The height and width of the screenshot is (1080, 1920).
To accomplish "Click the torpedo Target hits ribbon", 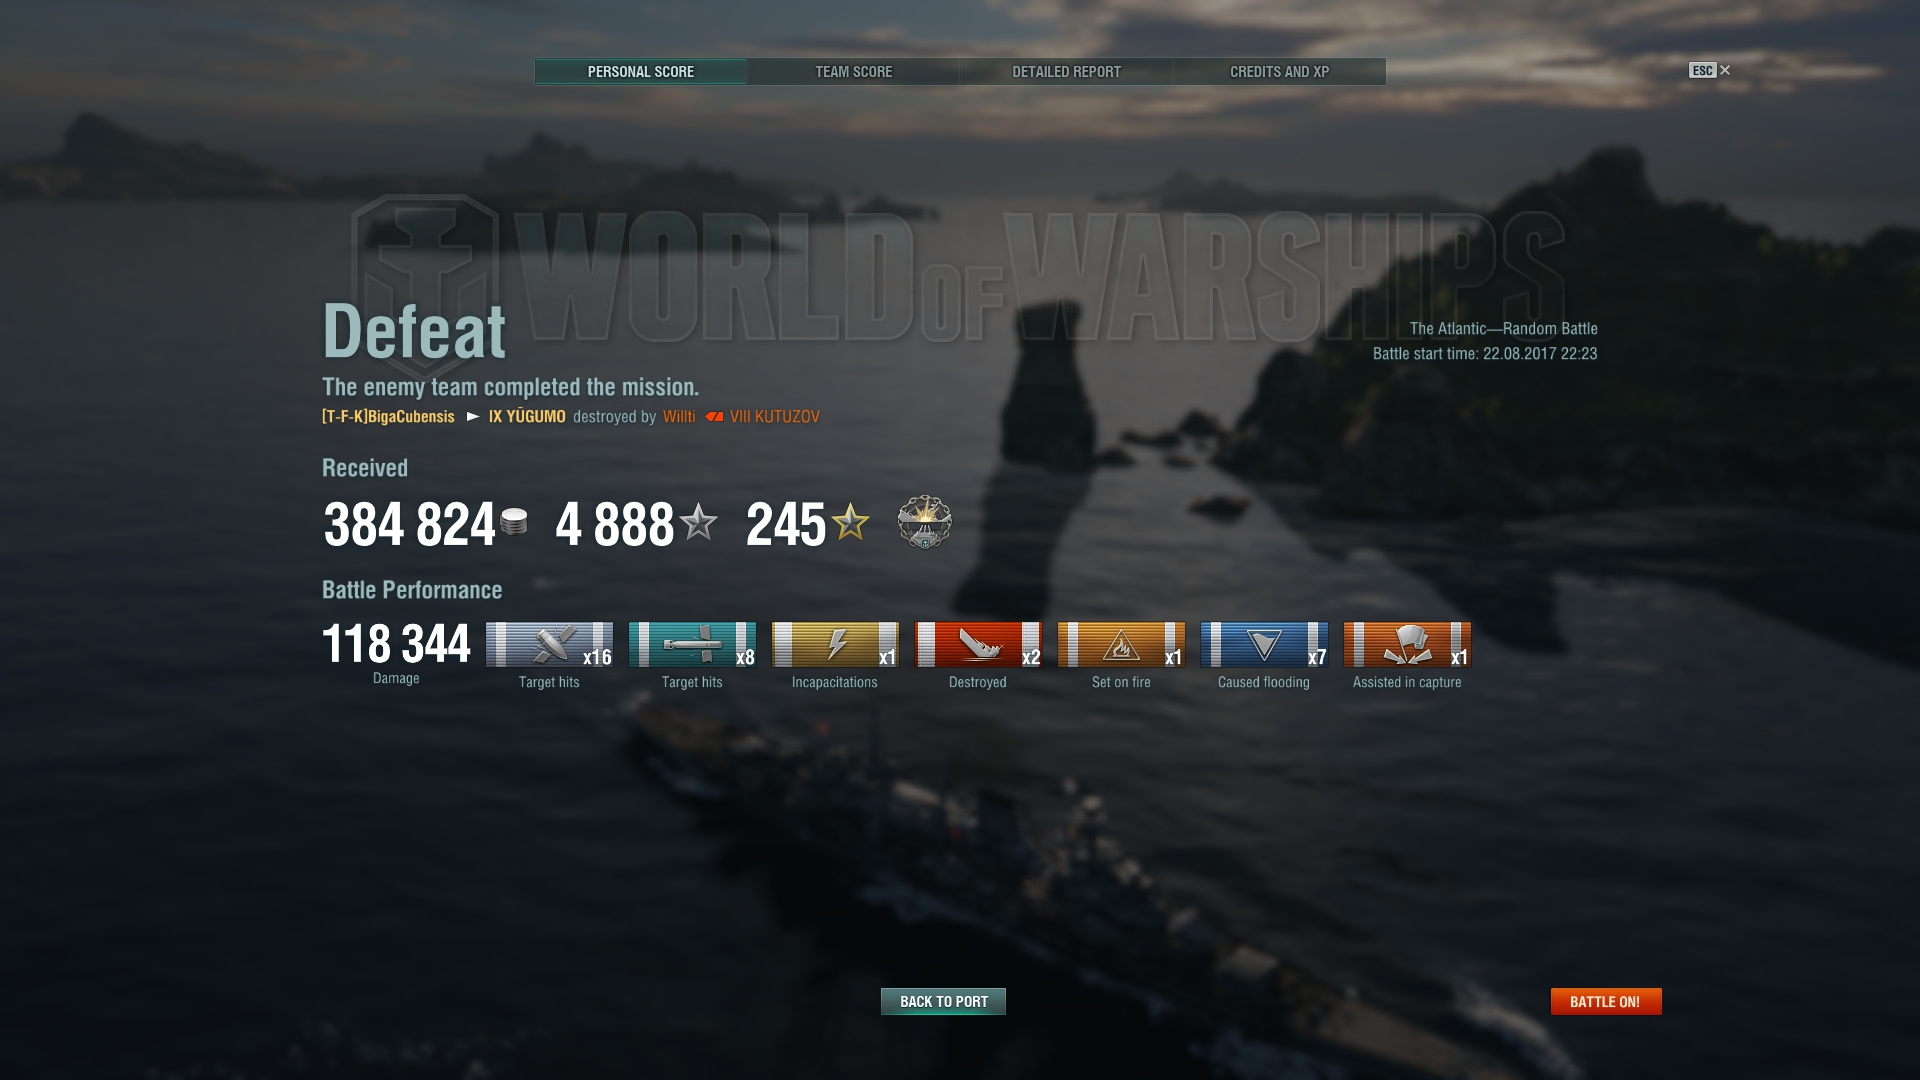I will 692,644.
